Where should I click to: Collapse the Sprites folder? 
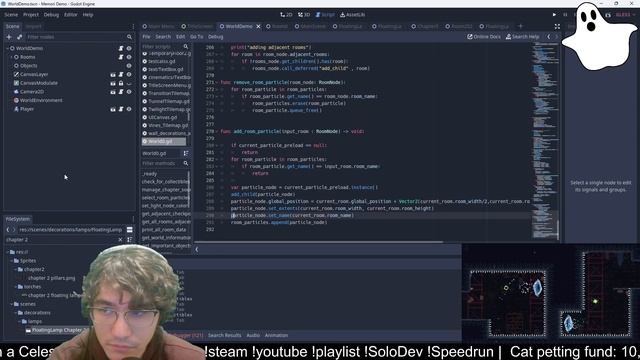click(x=11, y=260)
